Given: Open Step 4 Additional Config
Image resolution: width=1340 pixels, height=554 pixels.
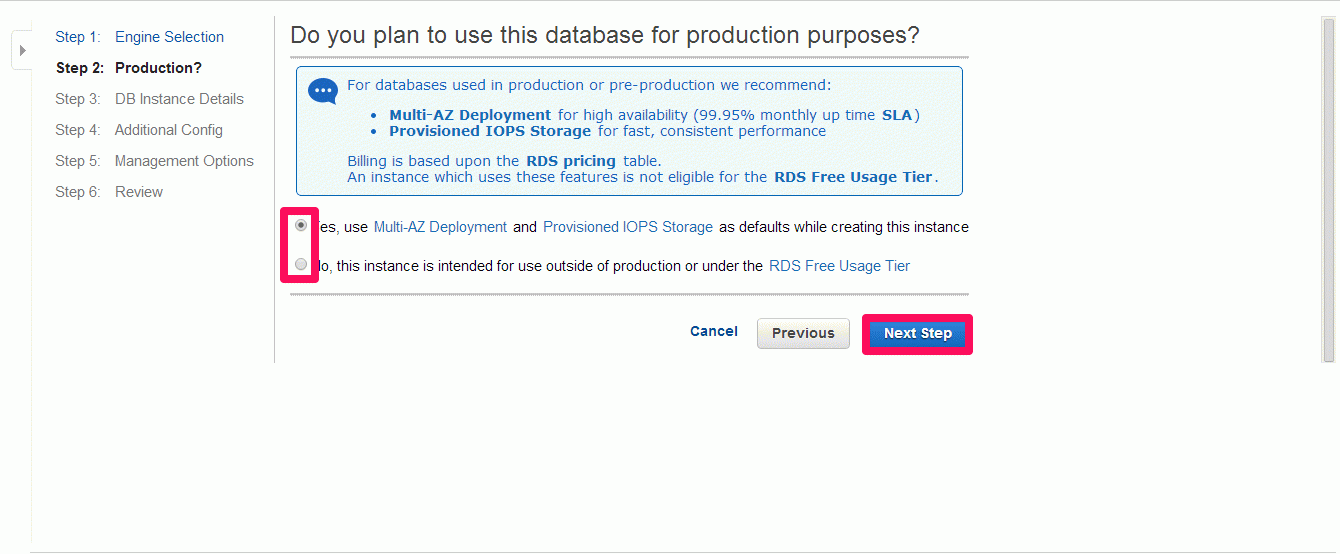Looking at the screenshot, I should point(139,130).
